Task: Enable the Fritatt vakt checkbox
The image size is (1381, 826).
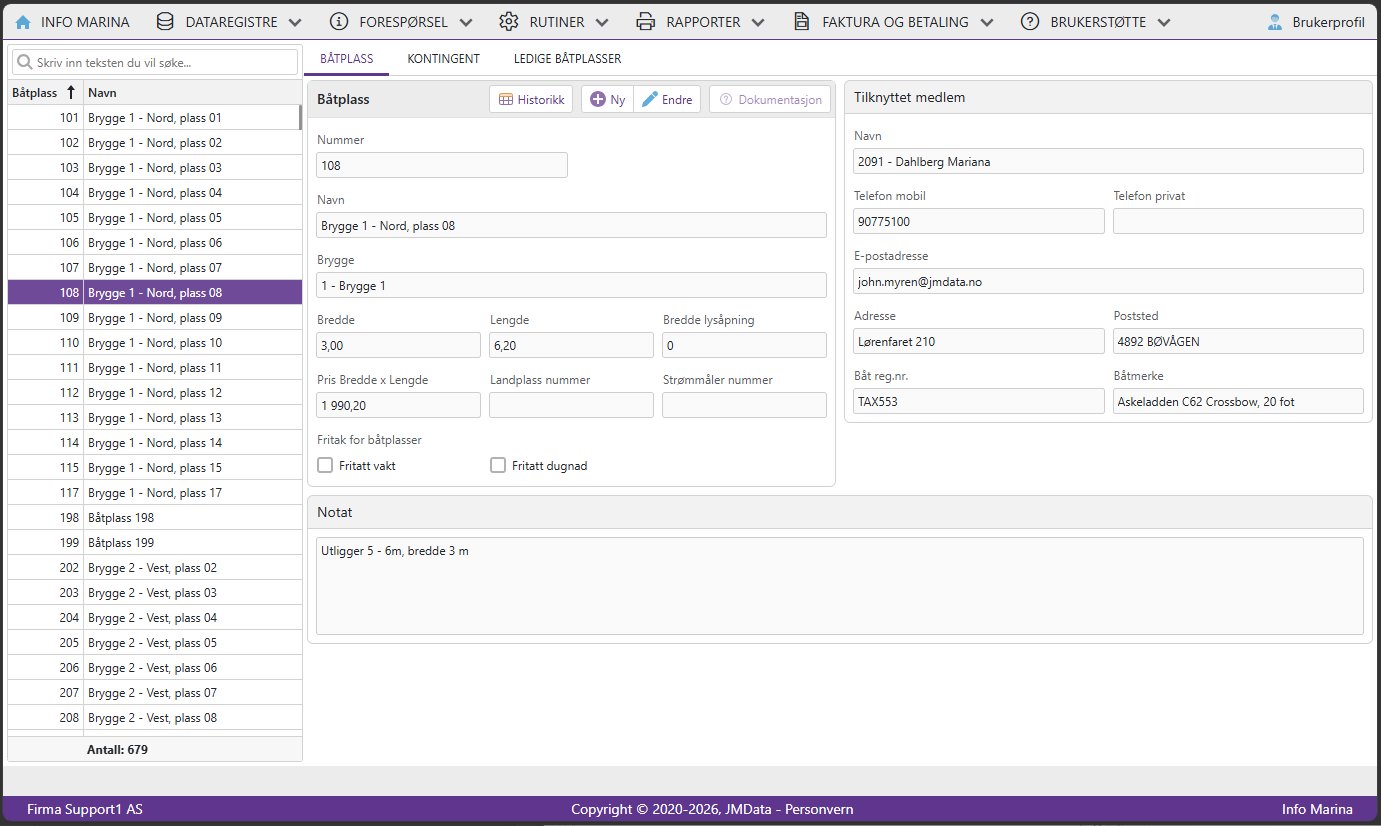Action: click(325, 465)
